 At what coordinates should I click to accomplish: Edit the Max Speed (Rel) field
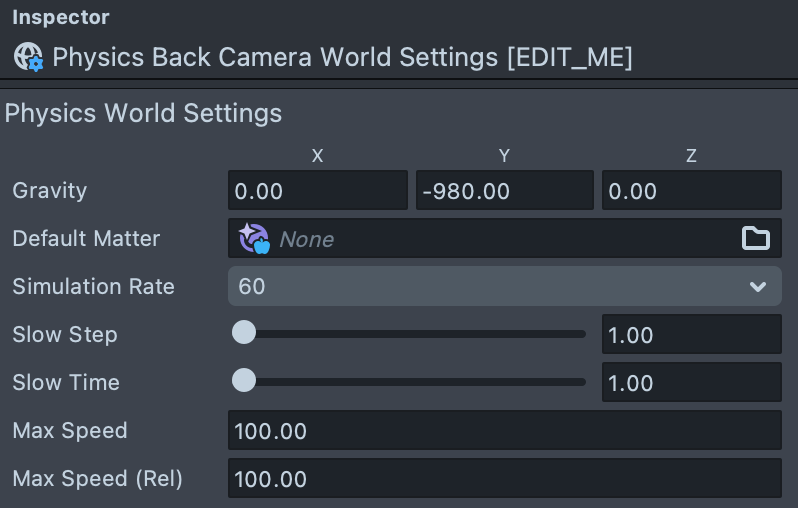tap(504, 479)
